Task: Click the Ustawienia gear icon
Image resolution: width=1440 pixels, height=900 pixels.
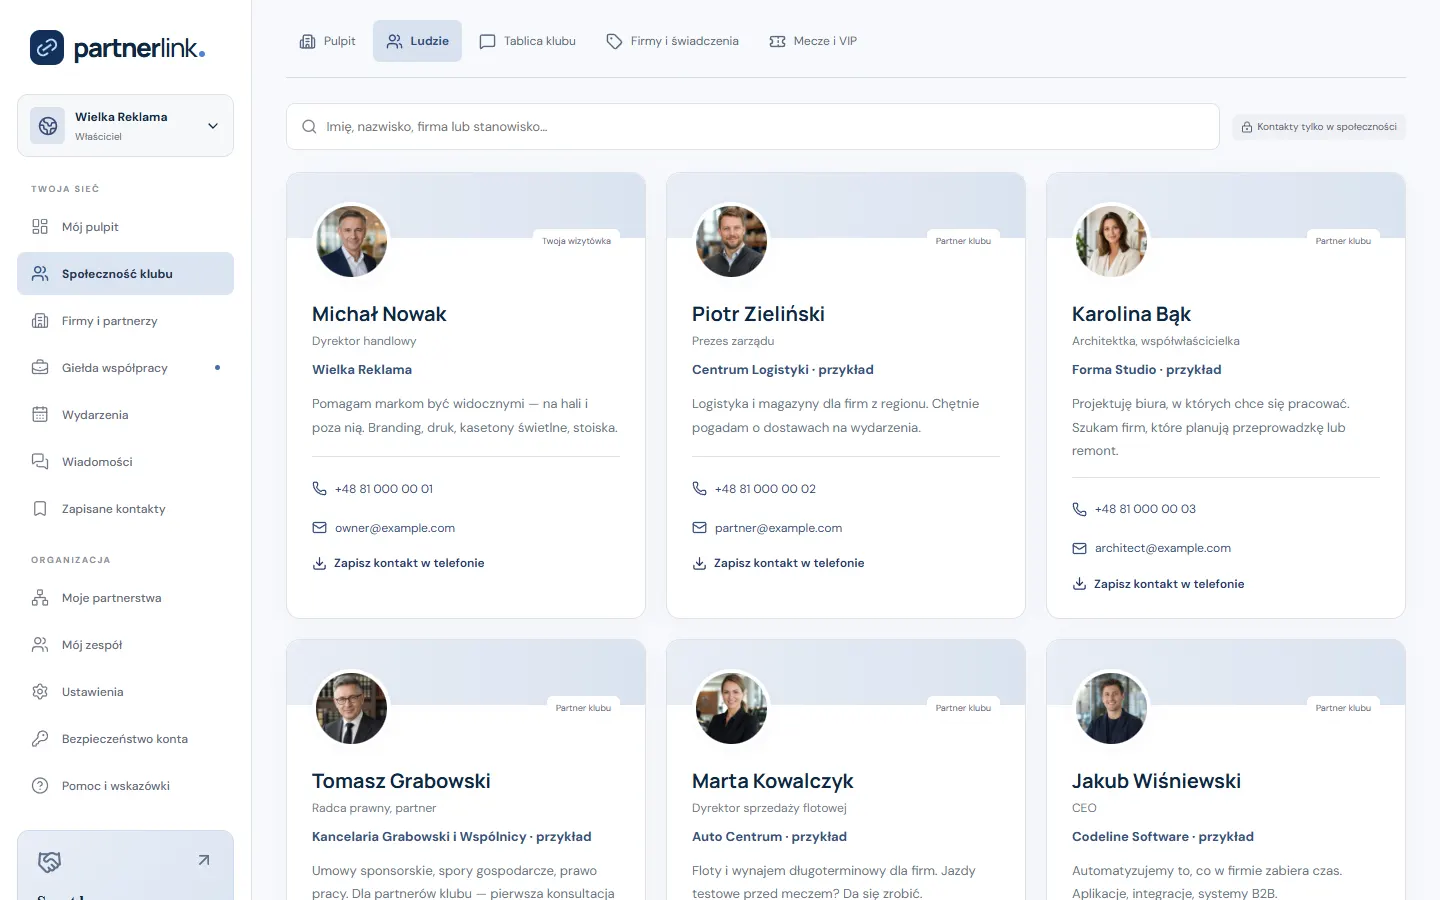Action: coord(40,692)
